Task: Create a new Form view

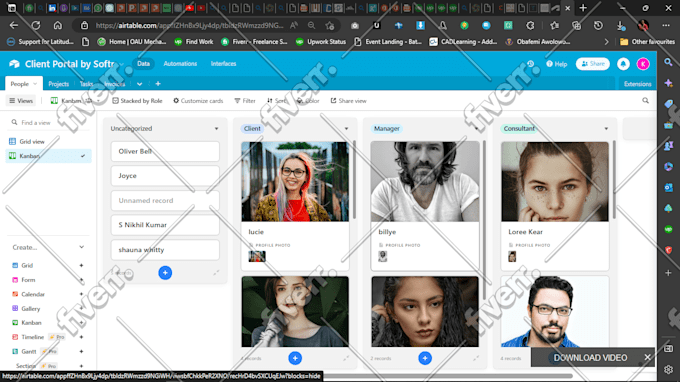Action: point(48,280)
